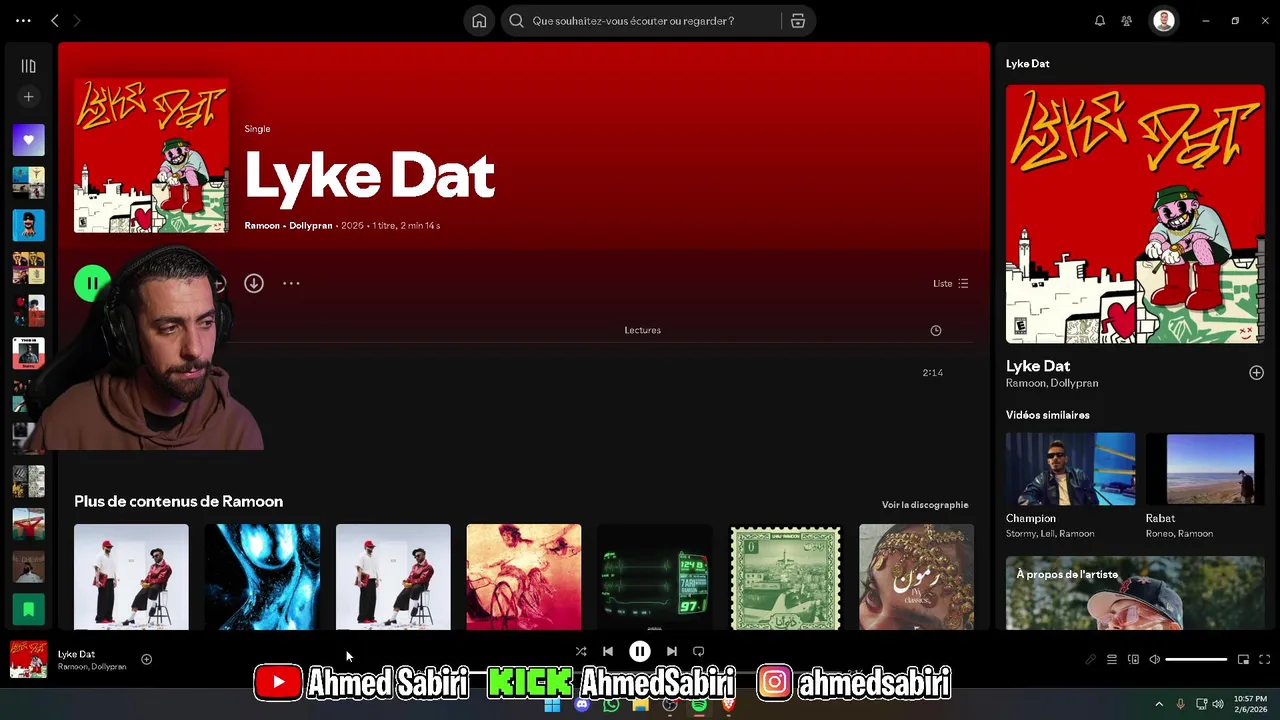The width and height of the screenshot is (1280, 720).
Task: Open the large Lyke Dat header cover art
Action: [x=151, y=156]
